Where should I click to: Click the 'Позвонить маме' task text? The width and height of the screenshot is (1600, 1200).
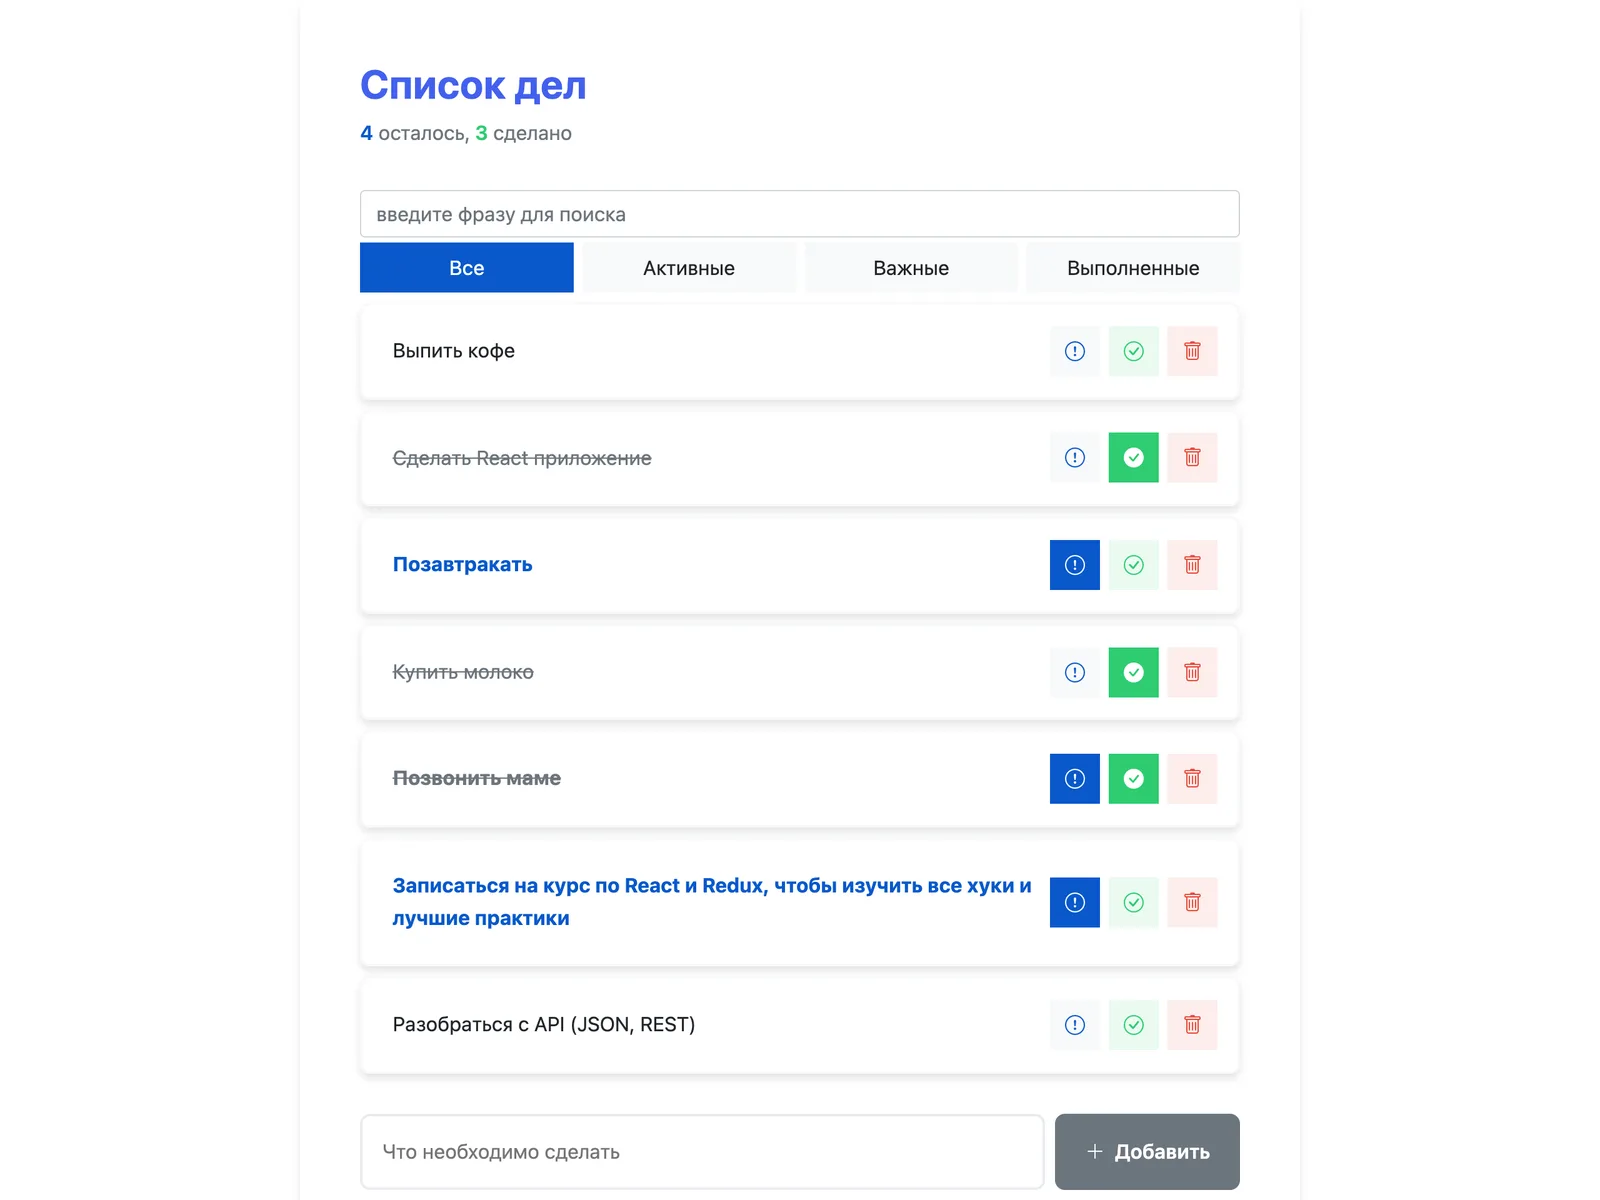[x=476, y=778]
